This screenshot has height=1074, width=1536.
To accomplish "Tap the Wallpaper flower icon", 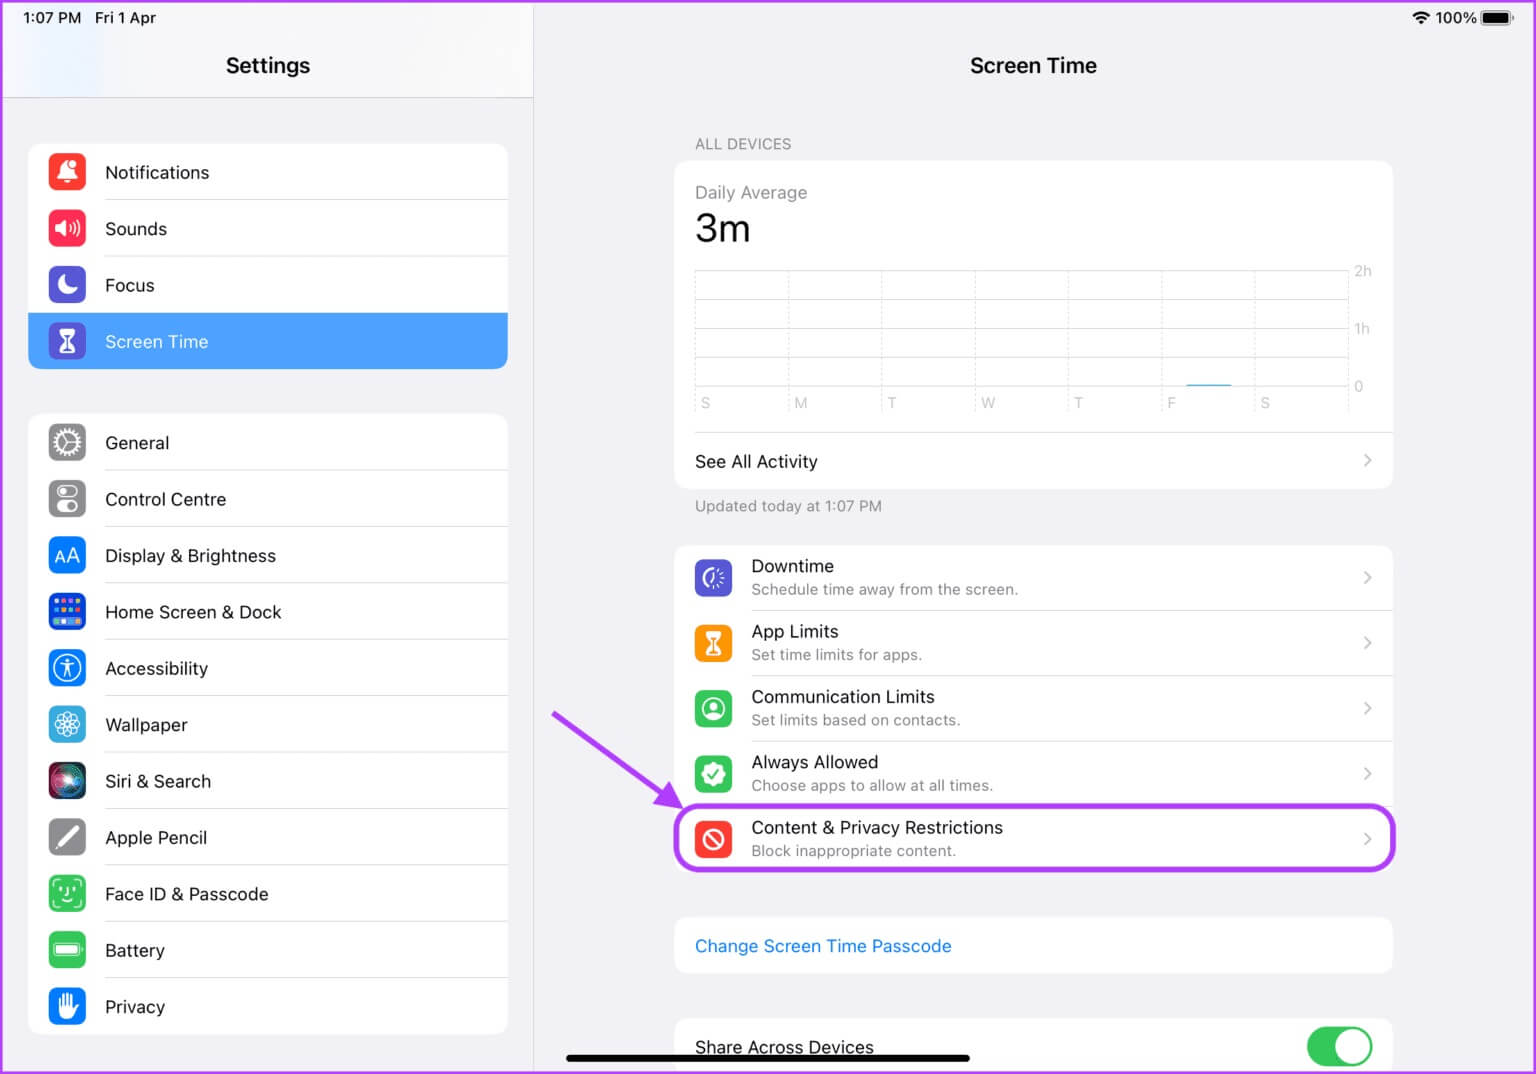I will [x=67, y=724].
